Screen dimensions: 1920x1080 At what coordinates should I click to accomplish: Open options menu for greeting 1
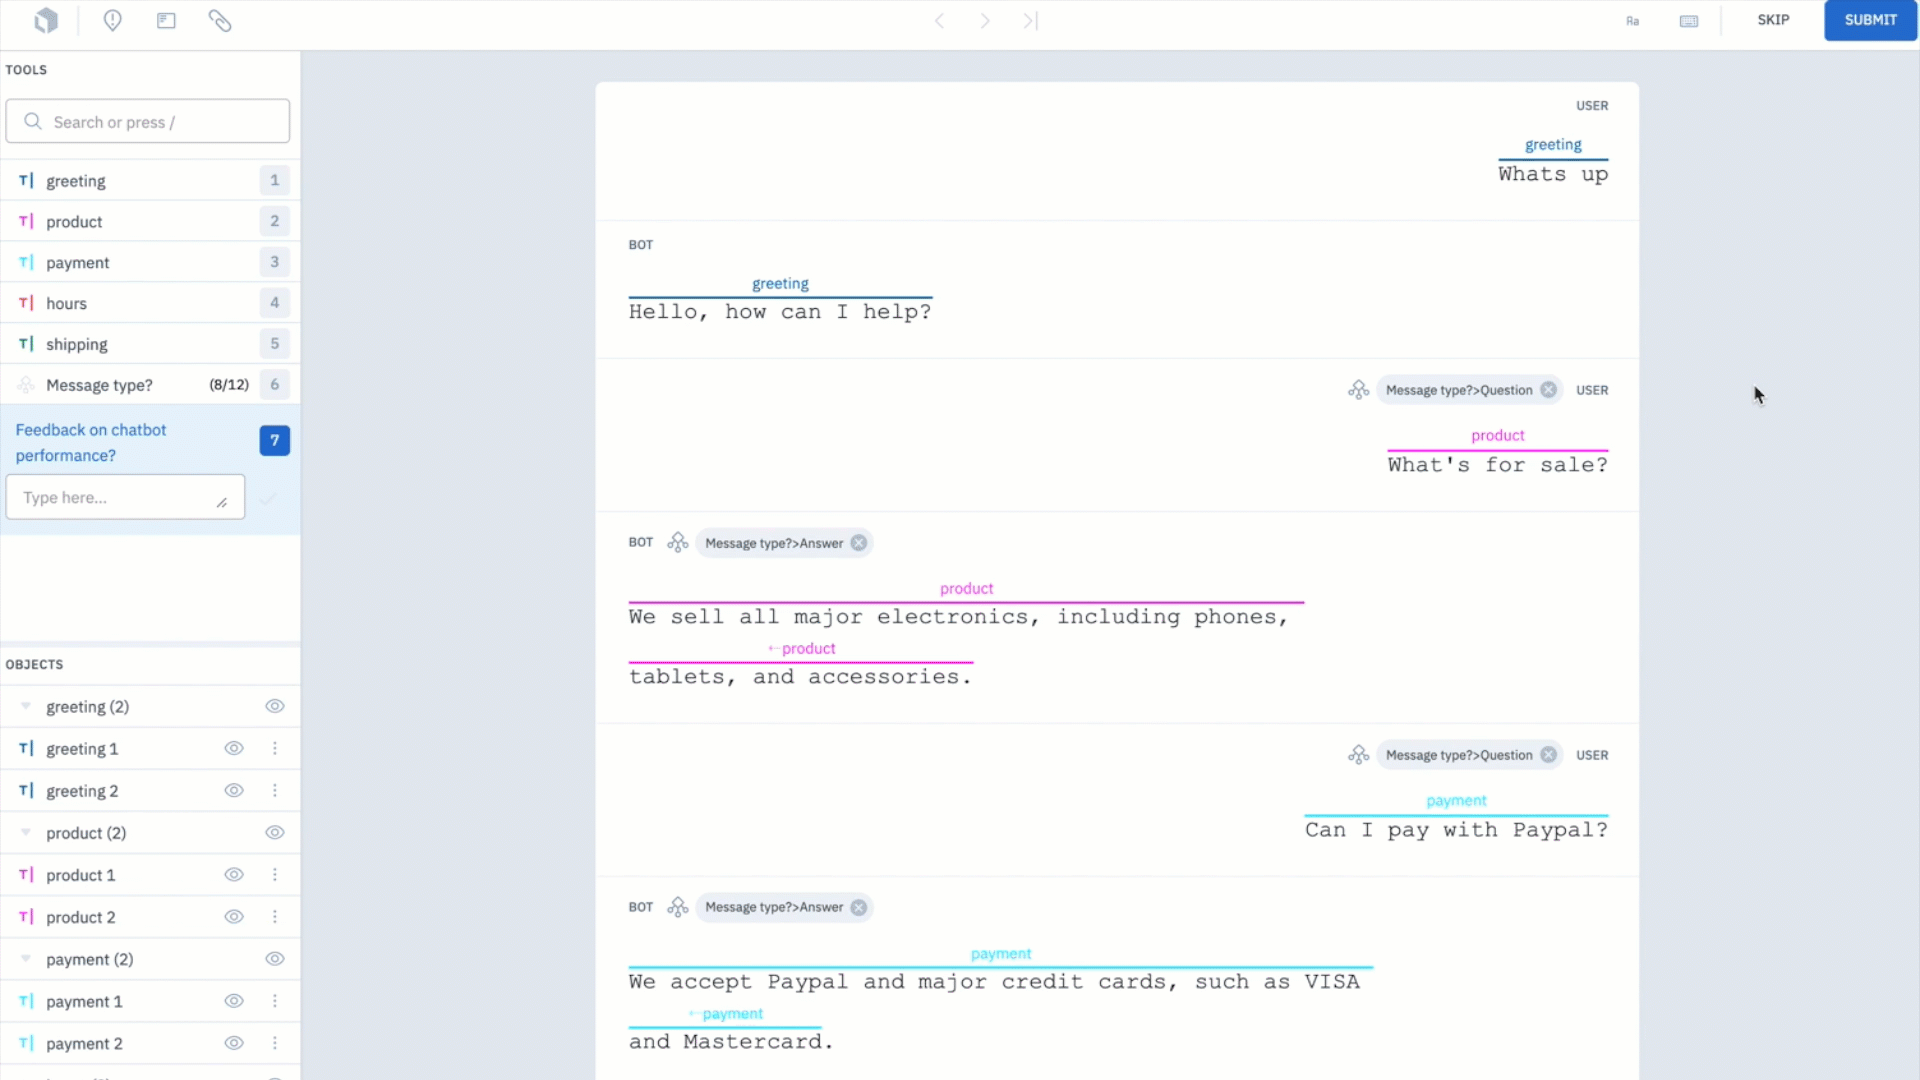click(x=275, y=749)
